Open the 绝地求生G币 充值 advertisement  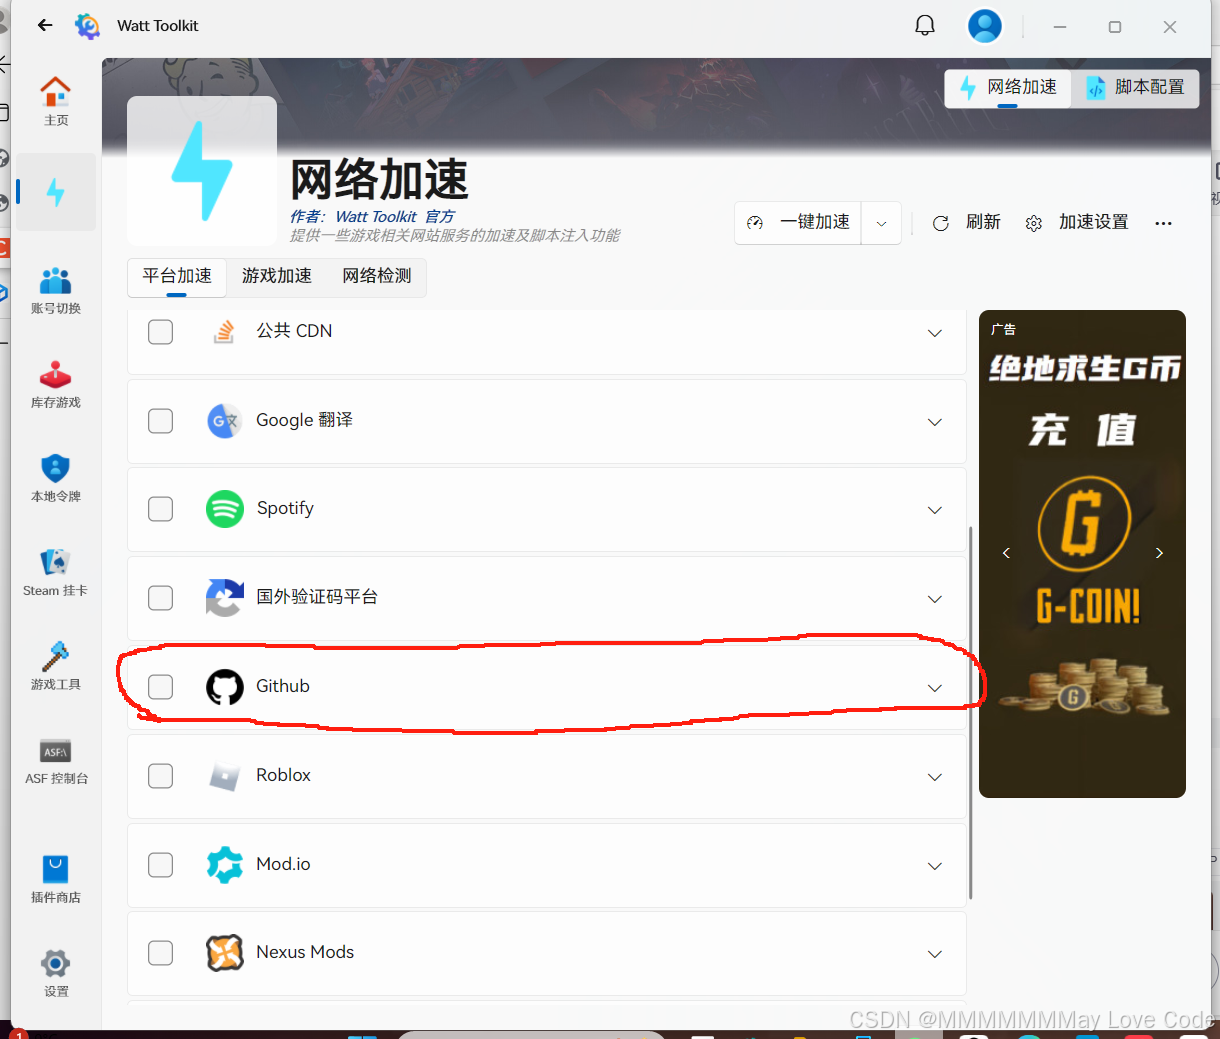(x=1082, y=554)
